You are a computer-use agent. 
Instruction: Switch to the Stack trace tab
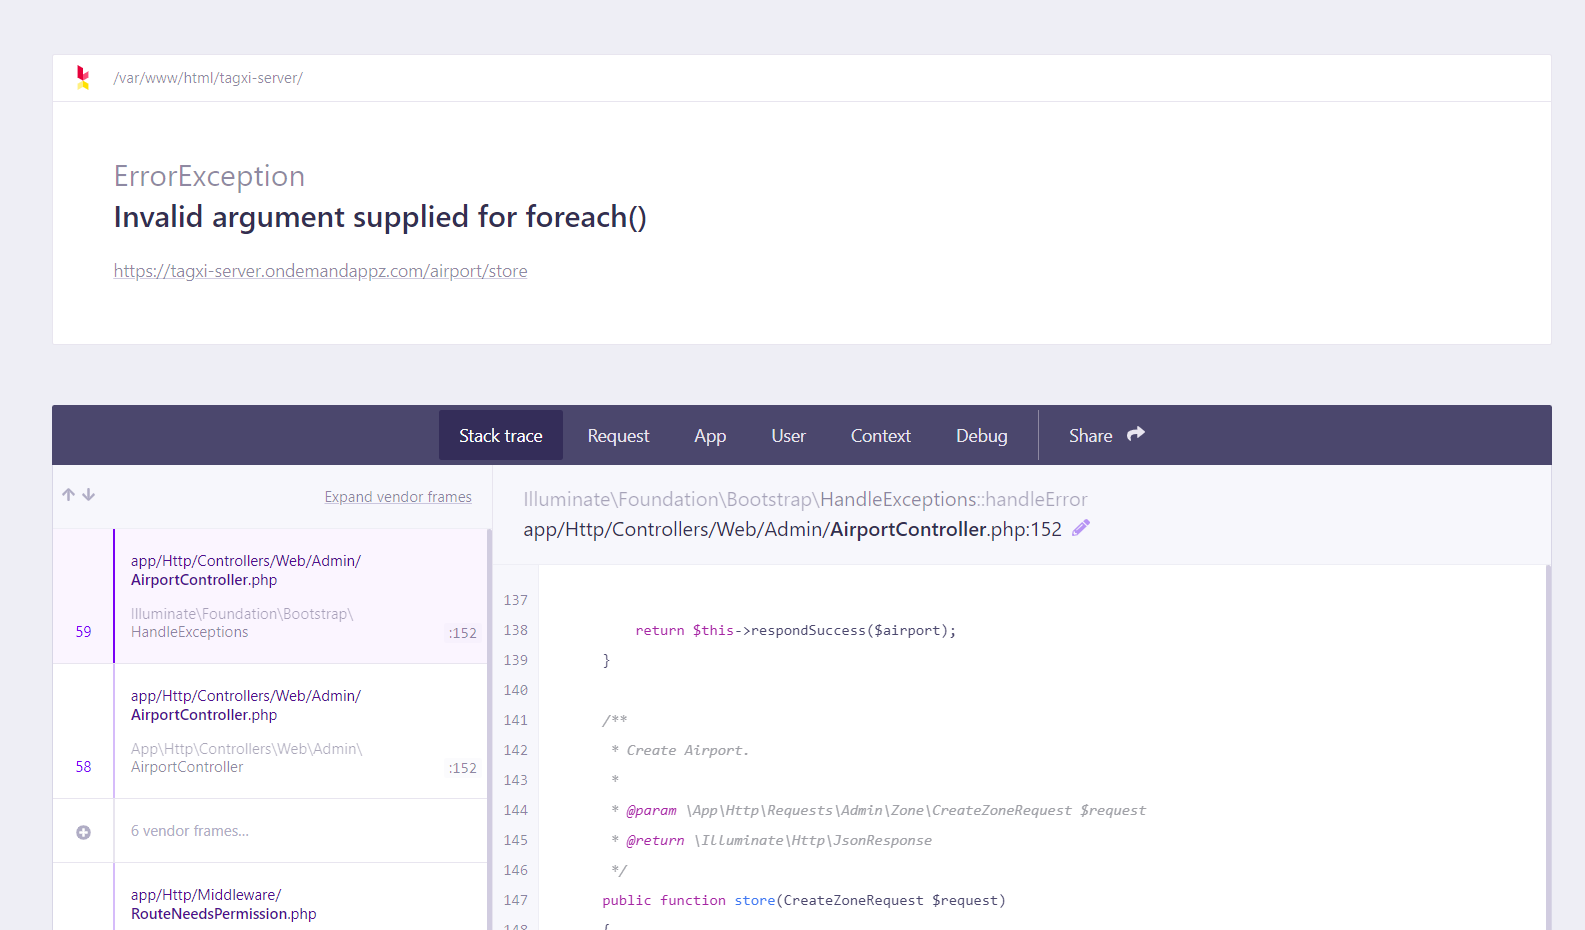501,435
